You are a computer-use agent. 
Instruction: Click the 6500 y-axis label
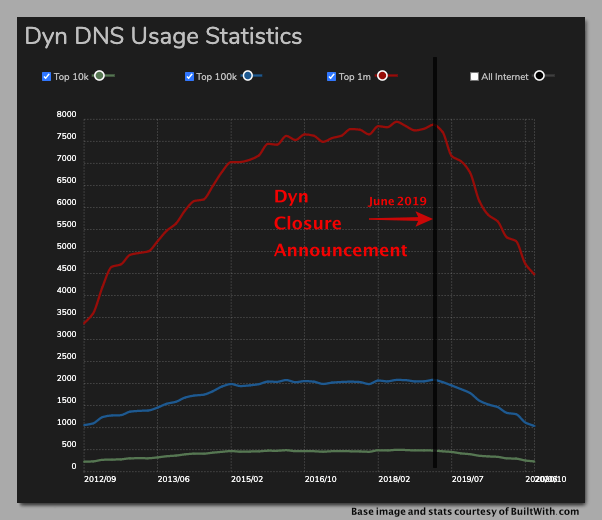coord(66,180)
